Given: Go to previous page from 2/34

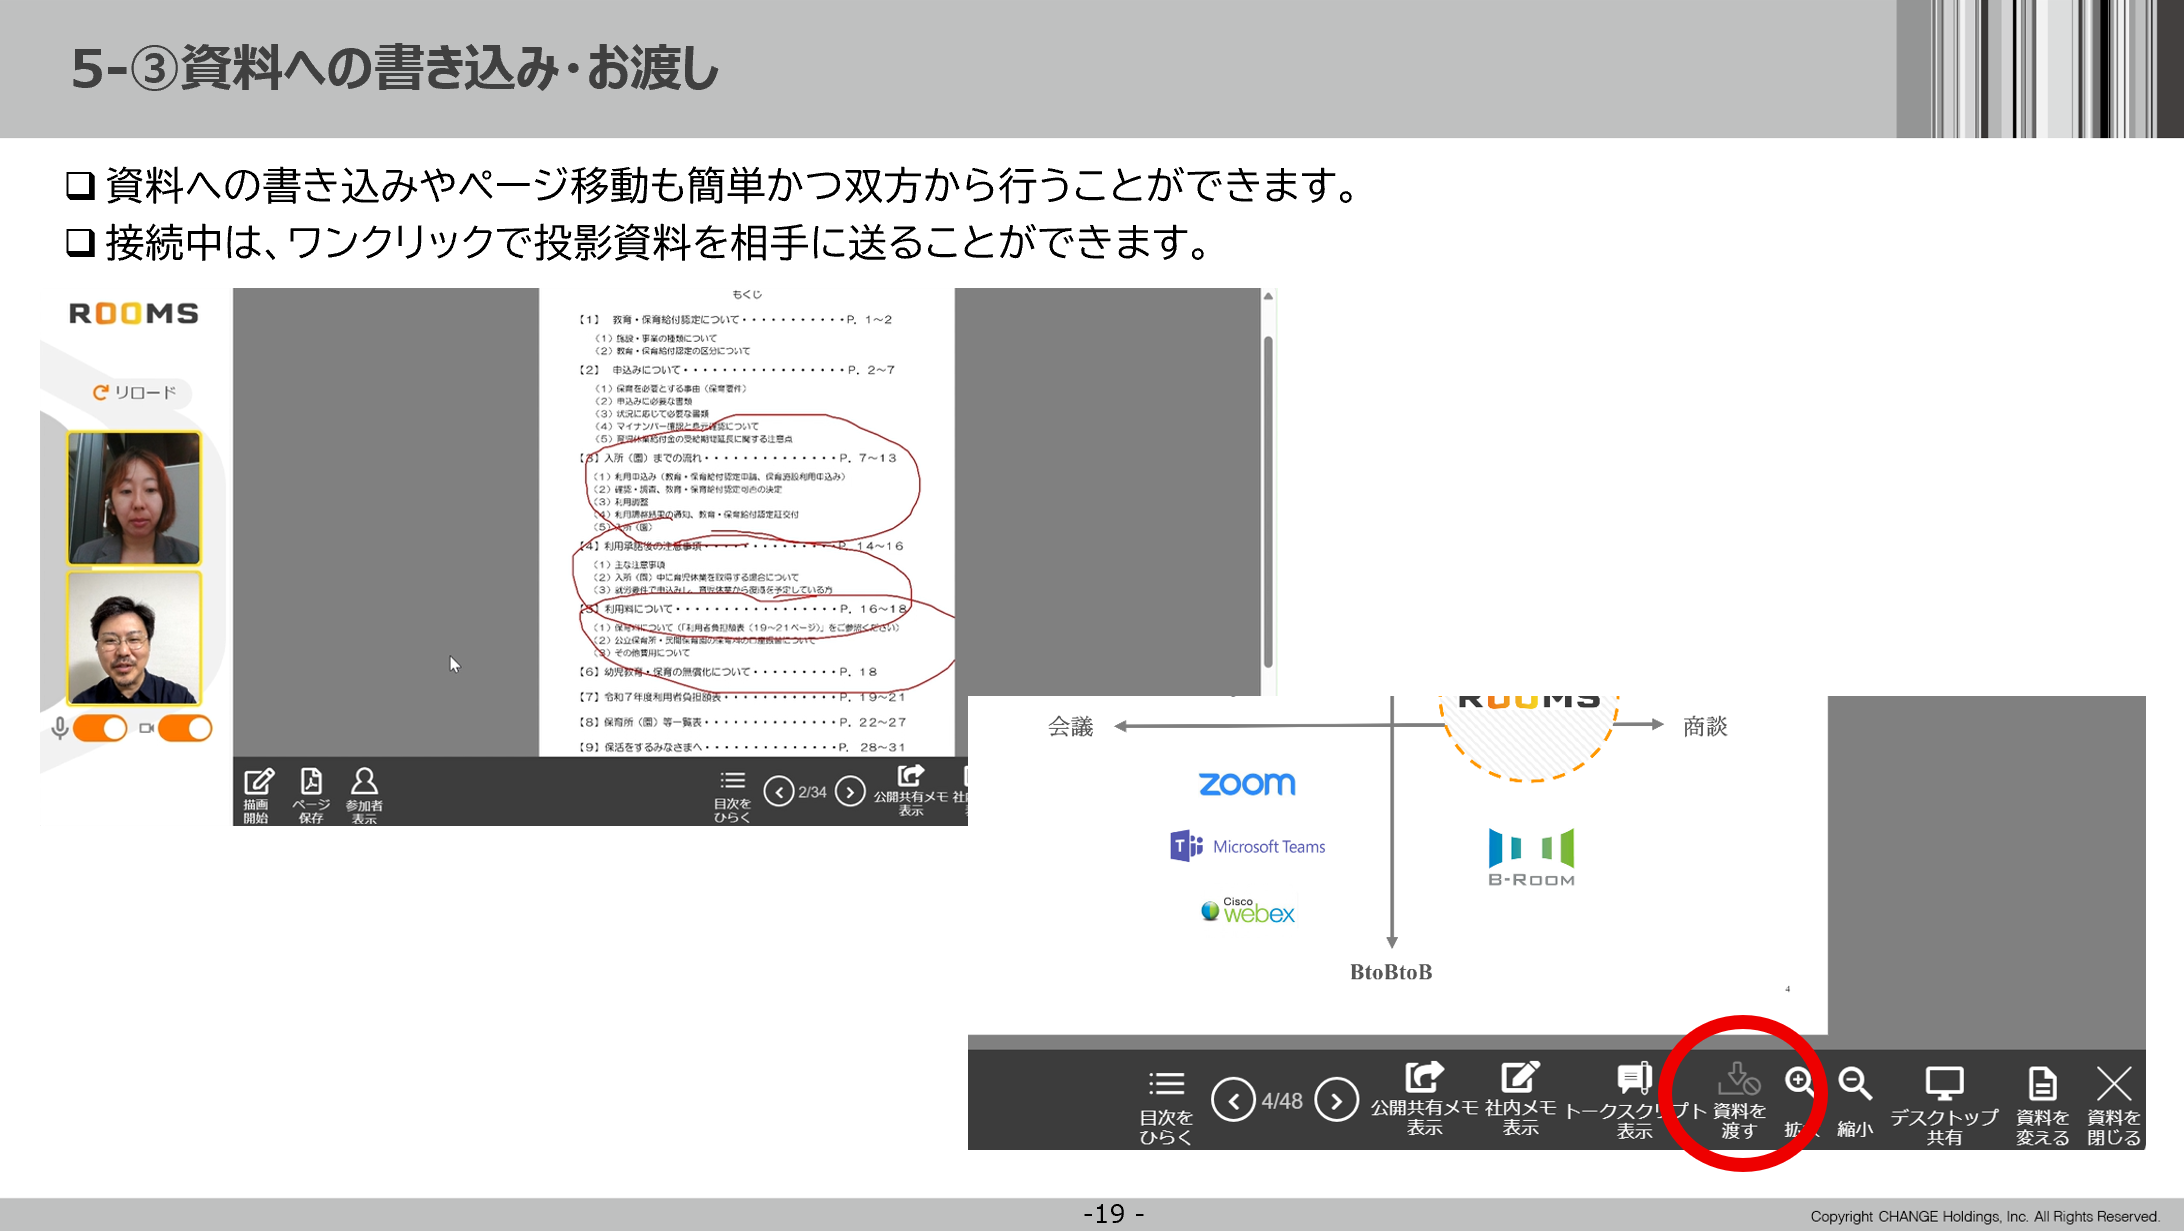Looking at the screenshot, I should (778, 792).
